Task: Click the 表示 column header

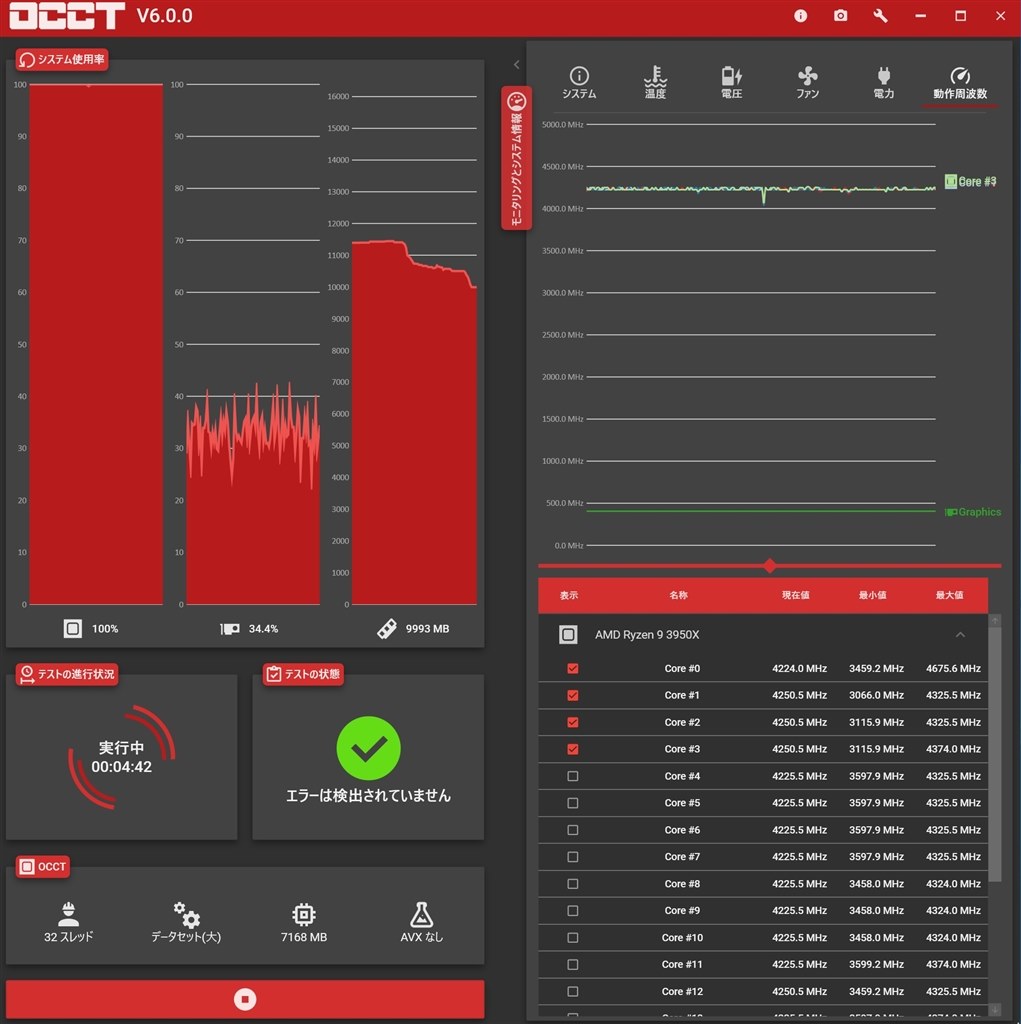Action: pyautogui.click(x=568, y=595)
